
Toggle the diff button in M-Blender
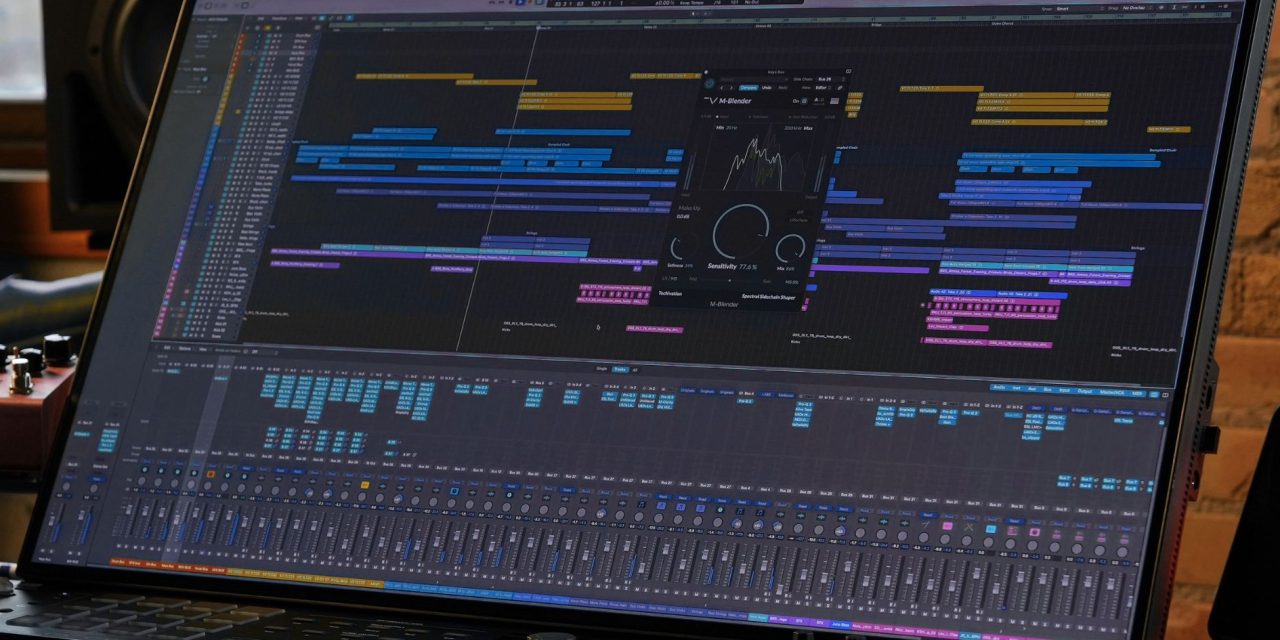800,212
